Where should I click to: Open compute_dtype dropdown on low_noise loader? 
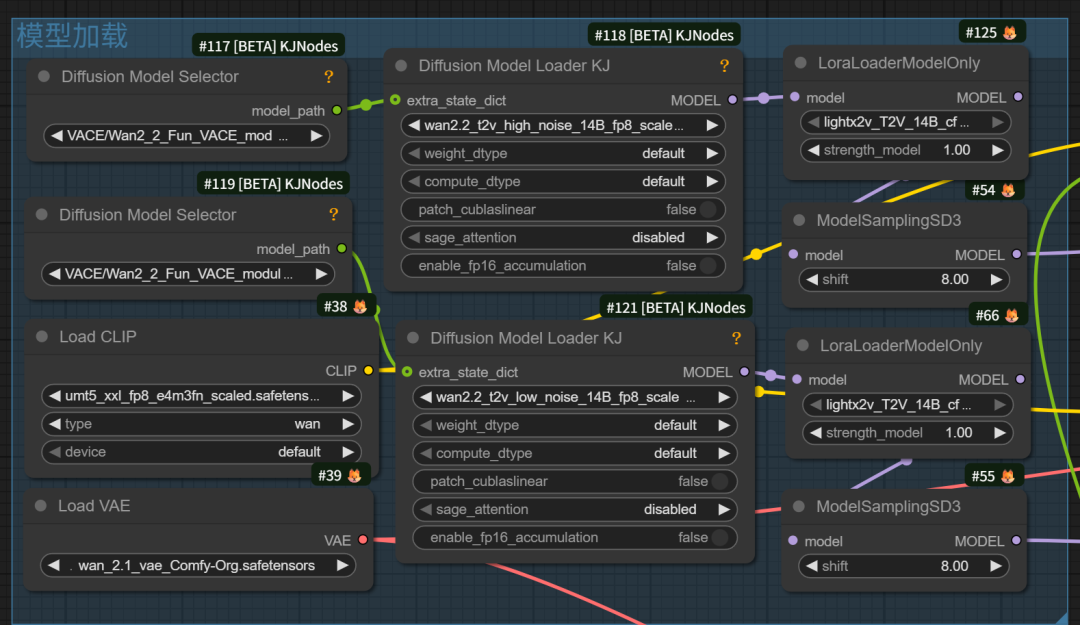tap(574, 453)
